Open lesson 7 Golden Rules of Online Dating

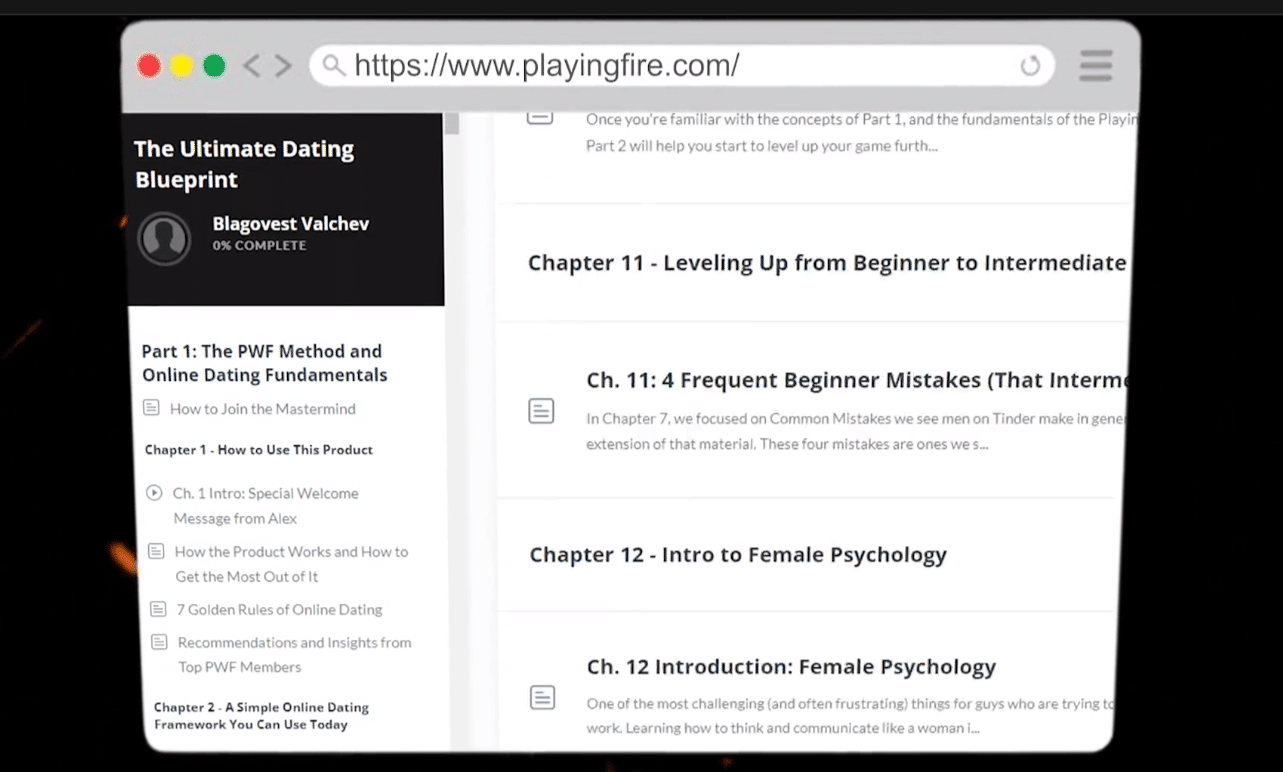[x=280, y=610]
